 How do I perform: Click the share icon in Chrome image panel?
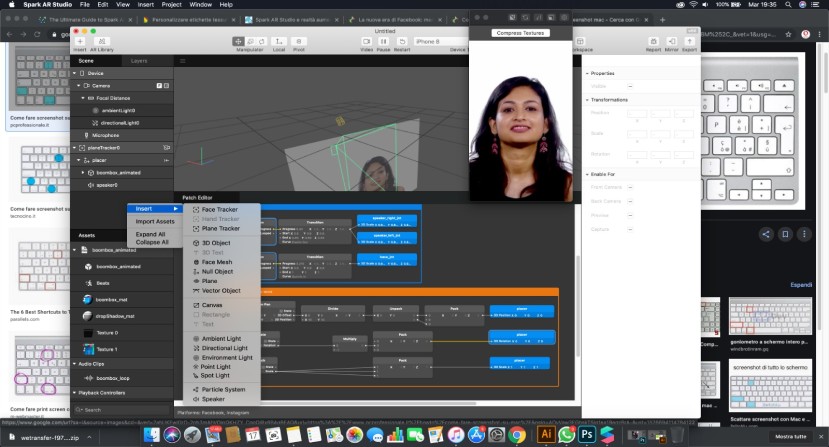coord(766,234)
